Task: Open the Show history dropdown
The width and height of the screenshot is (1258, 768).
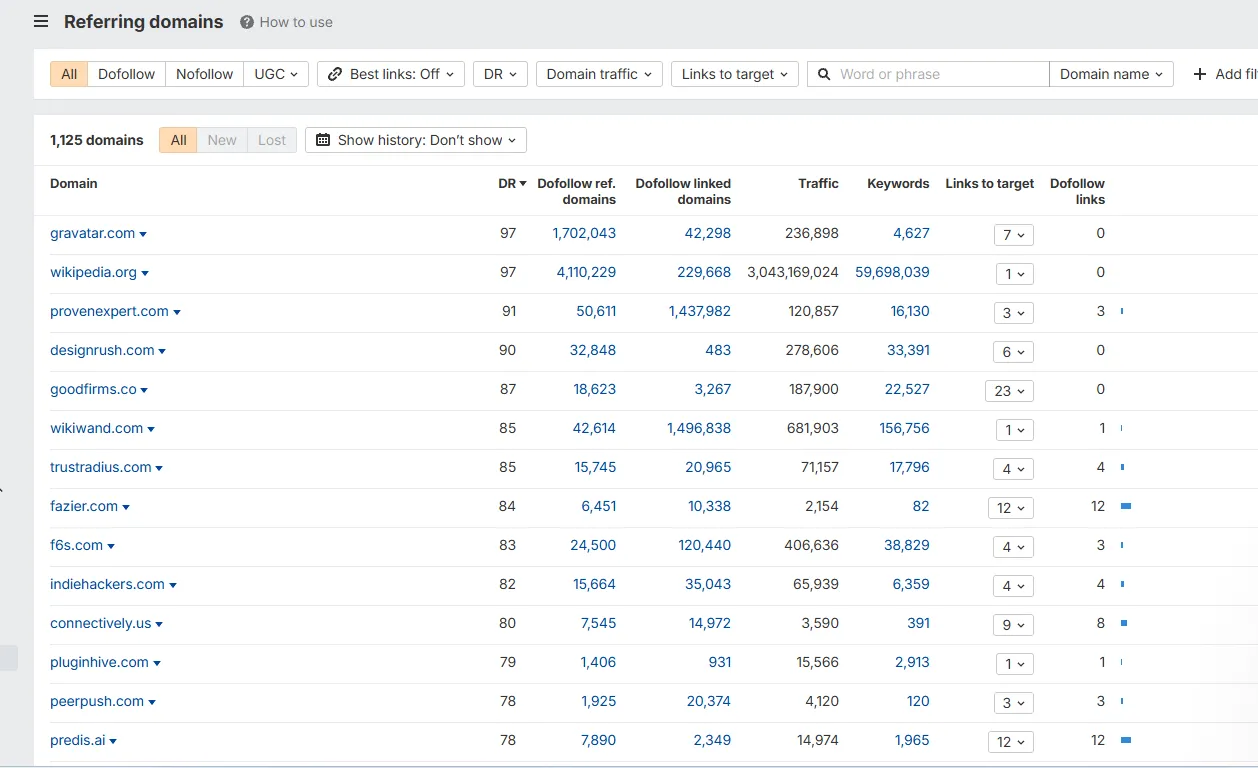Action: 416,140
